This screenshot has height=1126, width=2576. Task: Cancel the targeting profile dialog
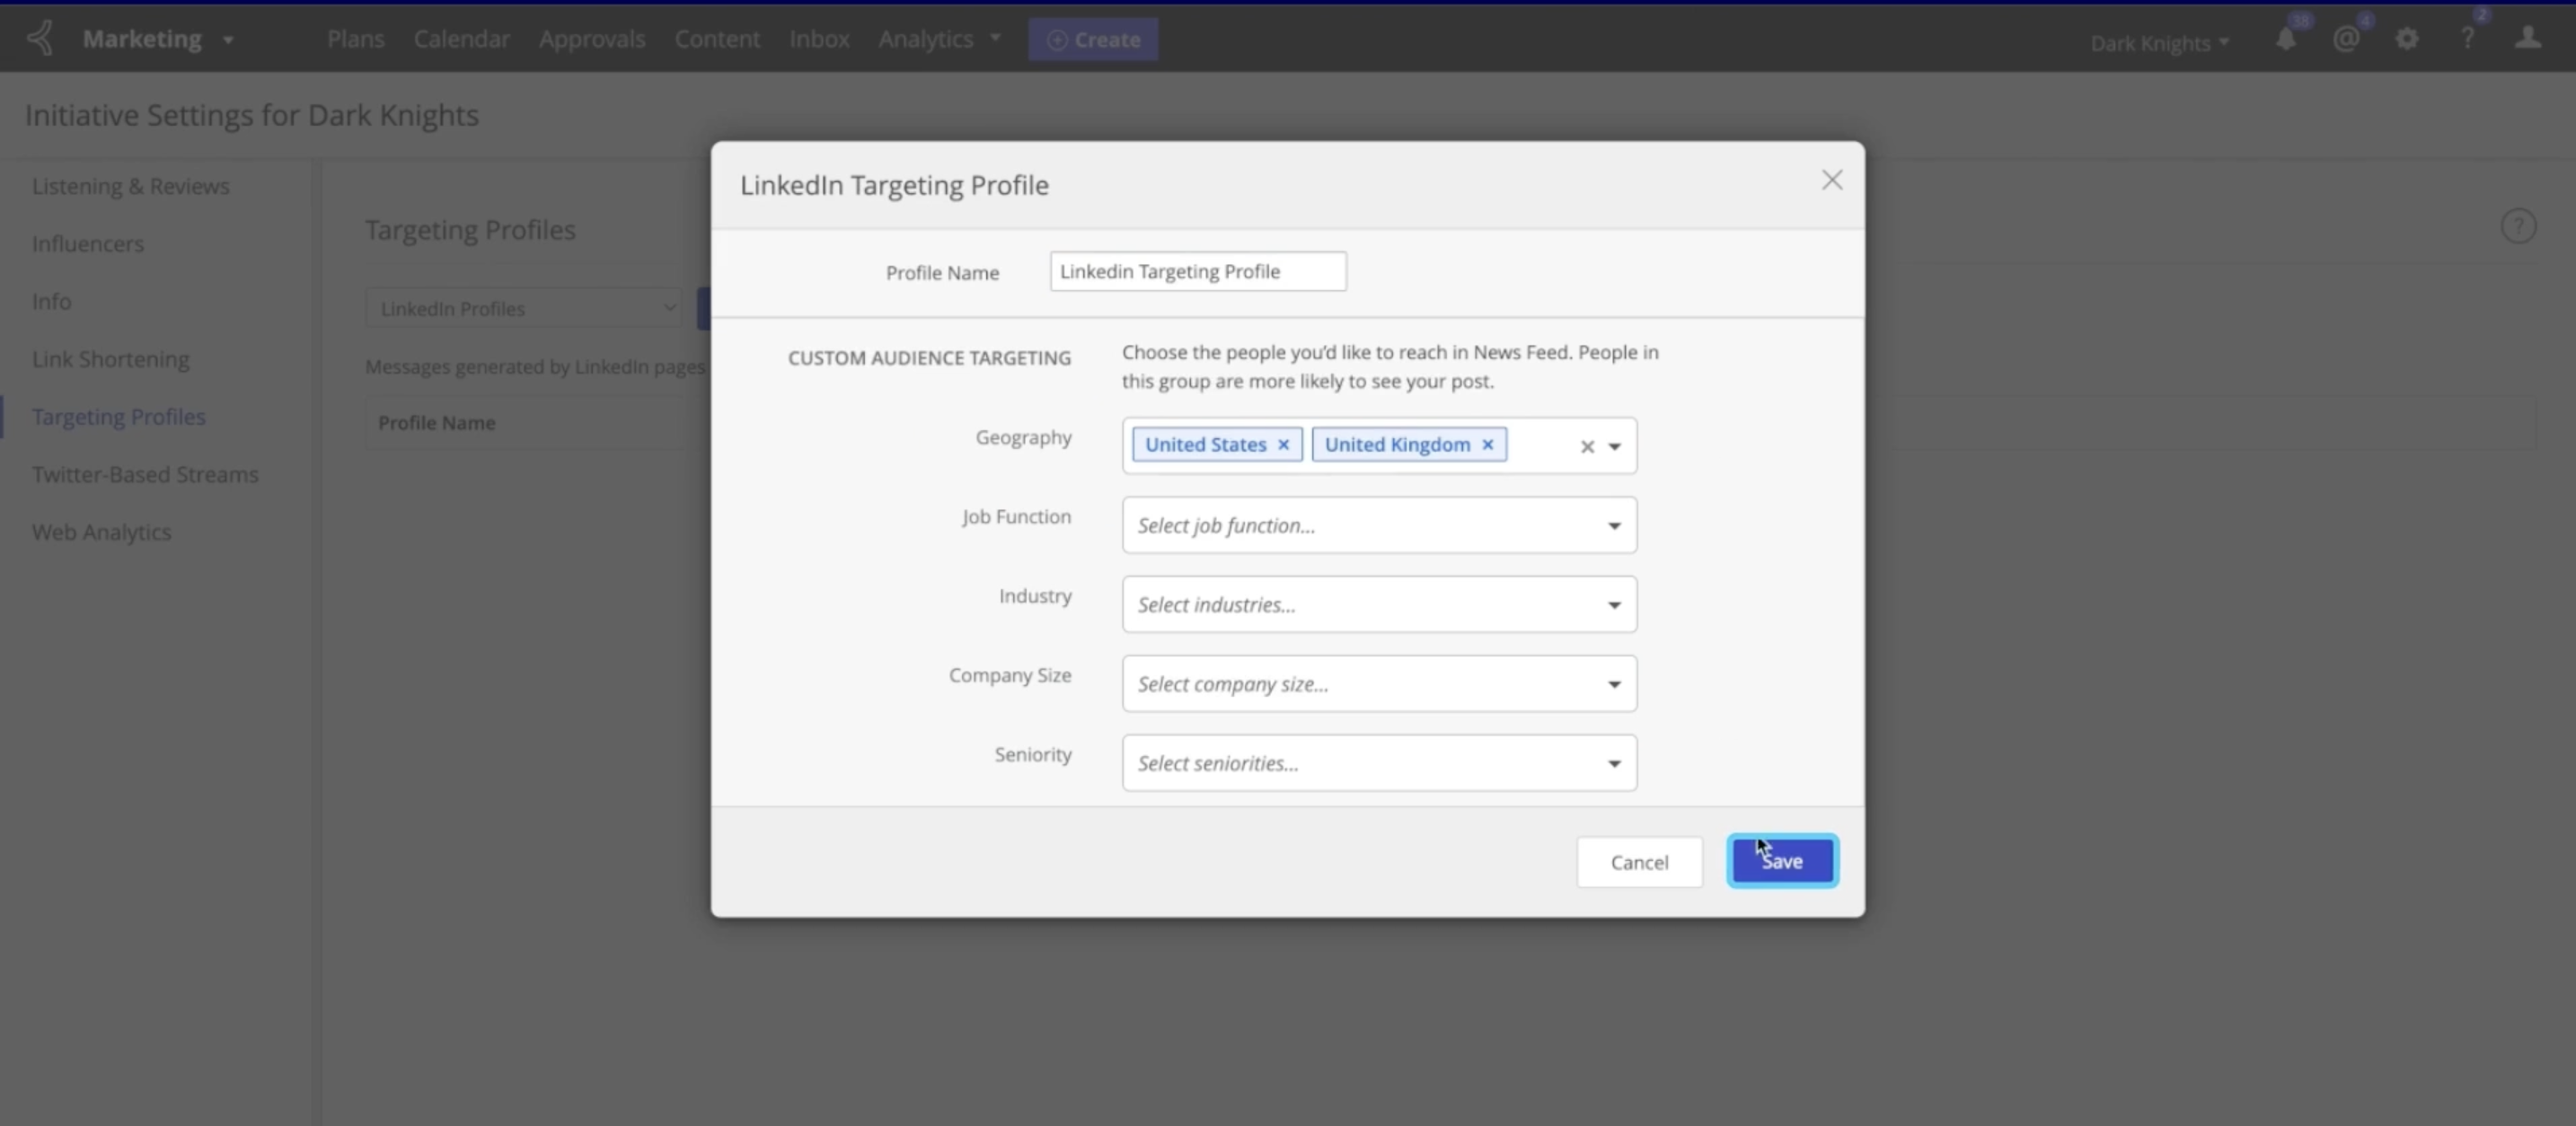coord(1638,862)
